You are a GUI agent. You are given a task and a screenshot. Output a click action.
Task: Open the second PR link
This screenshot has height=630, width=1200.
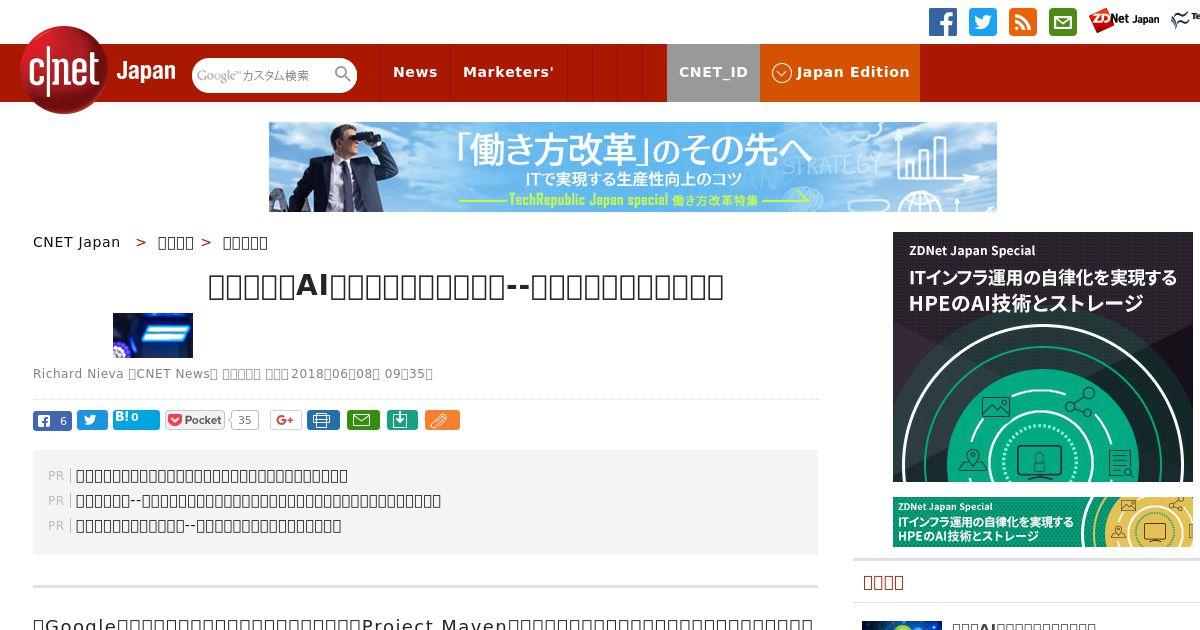coord(258,501)
